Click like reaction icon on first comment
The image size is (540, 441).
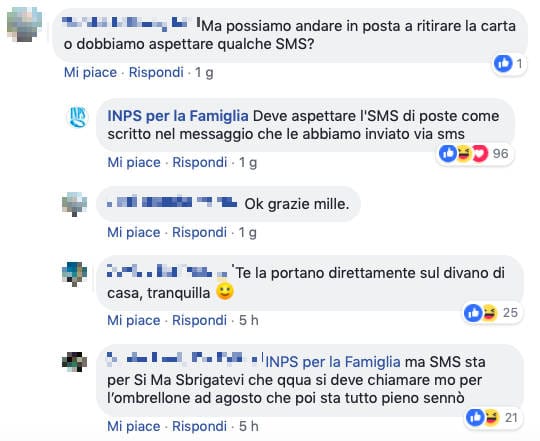pos(503,64)
